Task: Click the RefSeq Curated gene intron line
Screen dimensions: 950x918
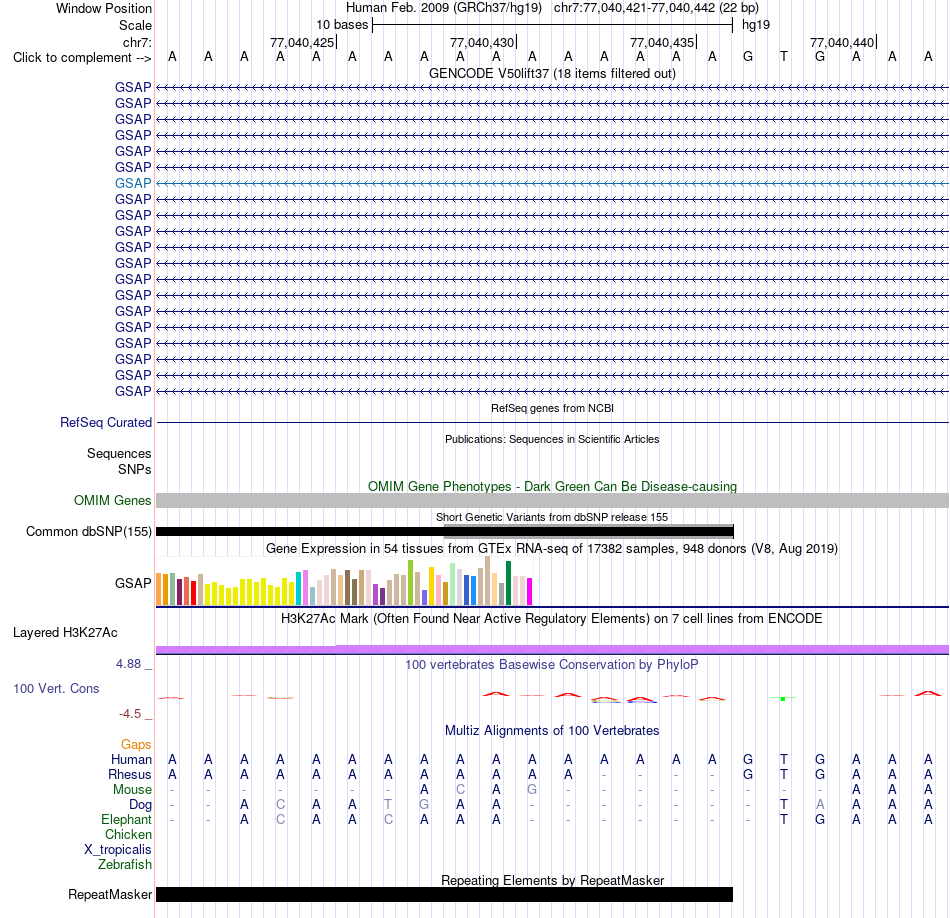Action: coord(552,422)
